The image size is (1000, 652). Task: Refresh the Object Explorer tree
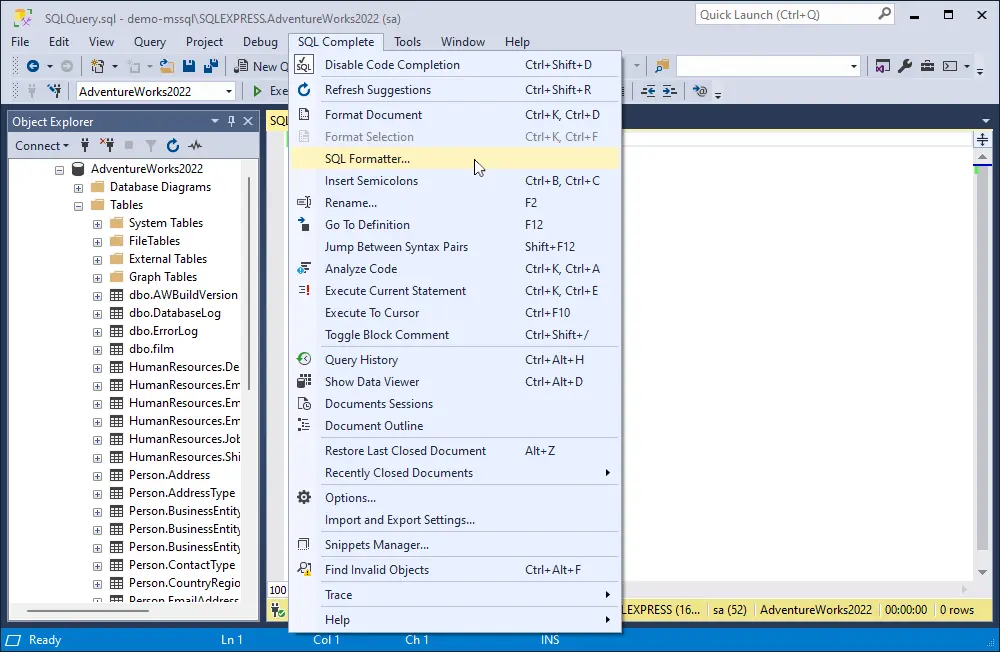pos(172,145)
